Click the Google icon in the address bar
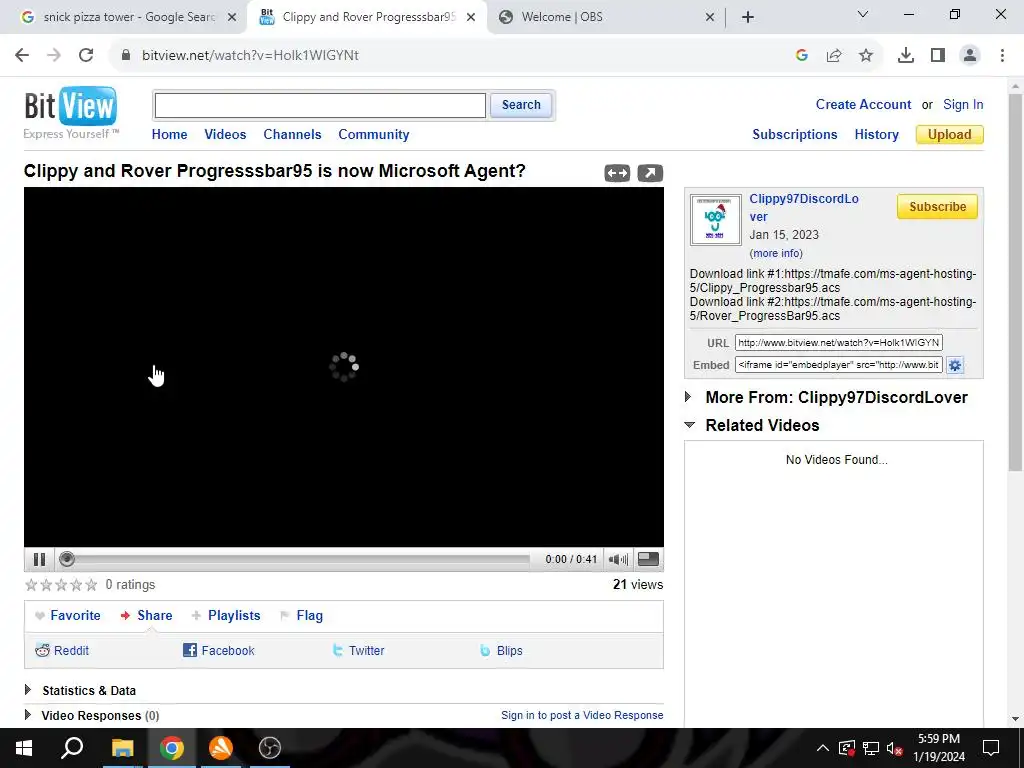The width and height of the screenshot is (1024, 768). click(801, 56)
